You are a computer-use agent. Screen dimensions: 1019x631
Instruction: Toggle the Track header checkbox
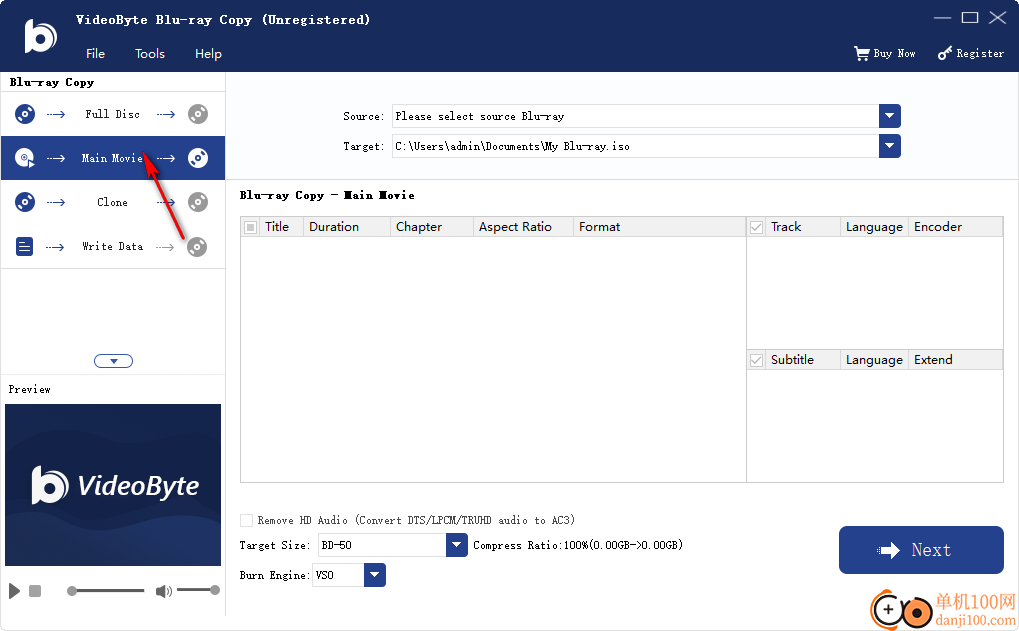point(756,227)
